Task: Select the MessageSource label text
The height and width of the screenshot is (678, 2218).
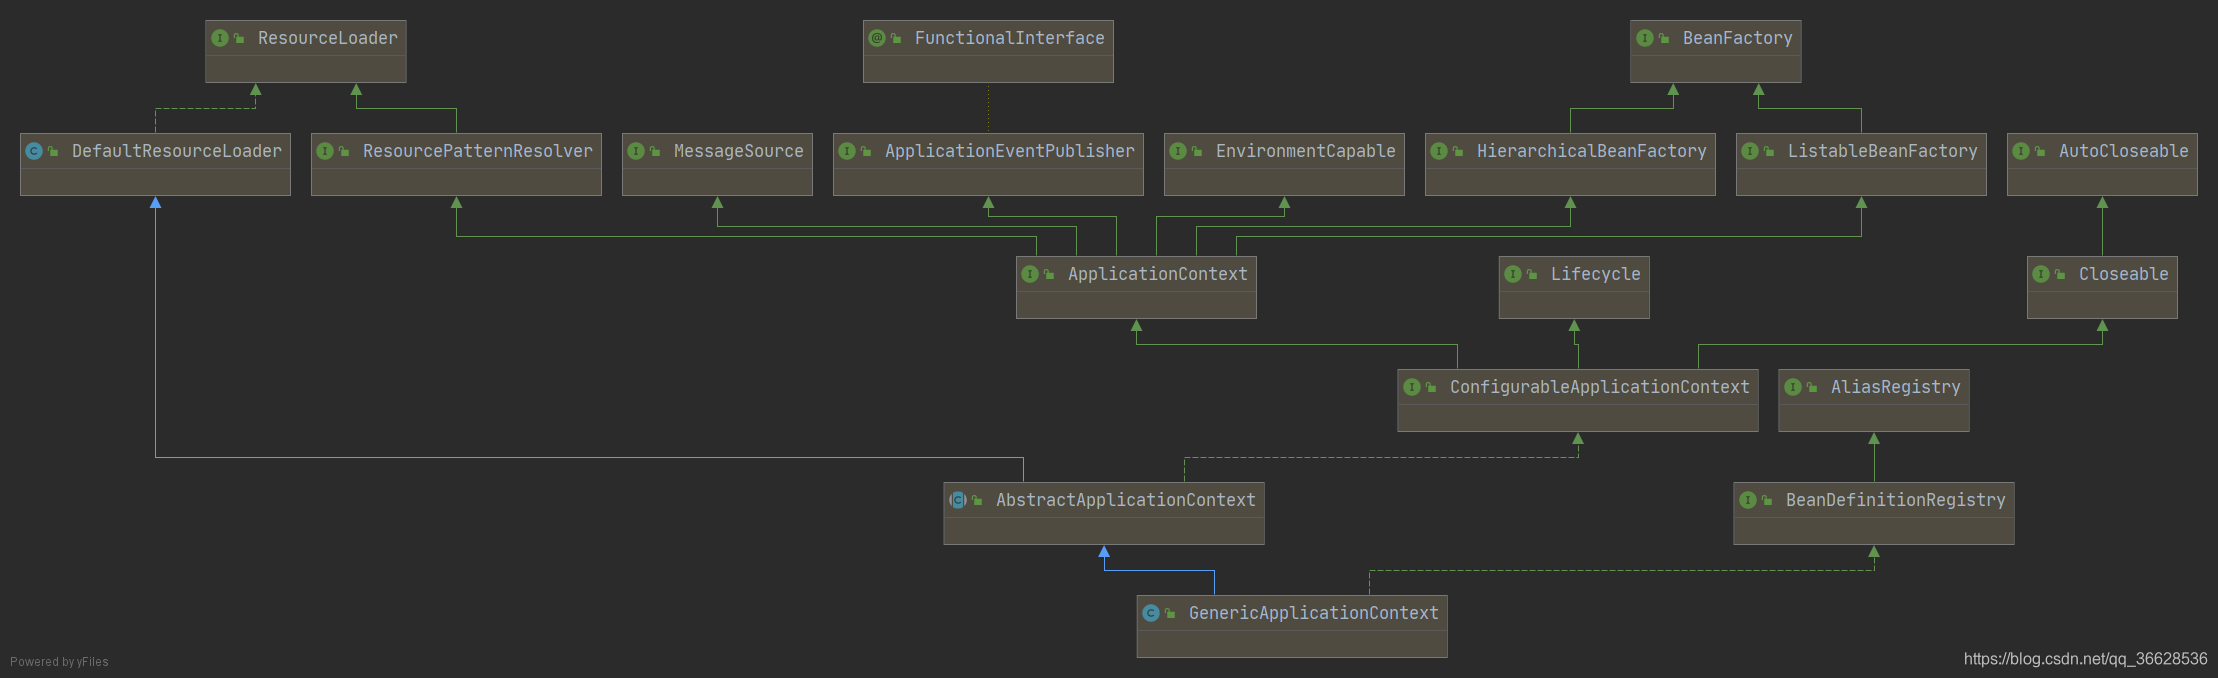Action: (x=739, y=151)
